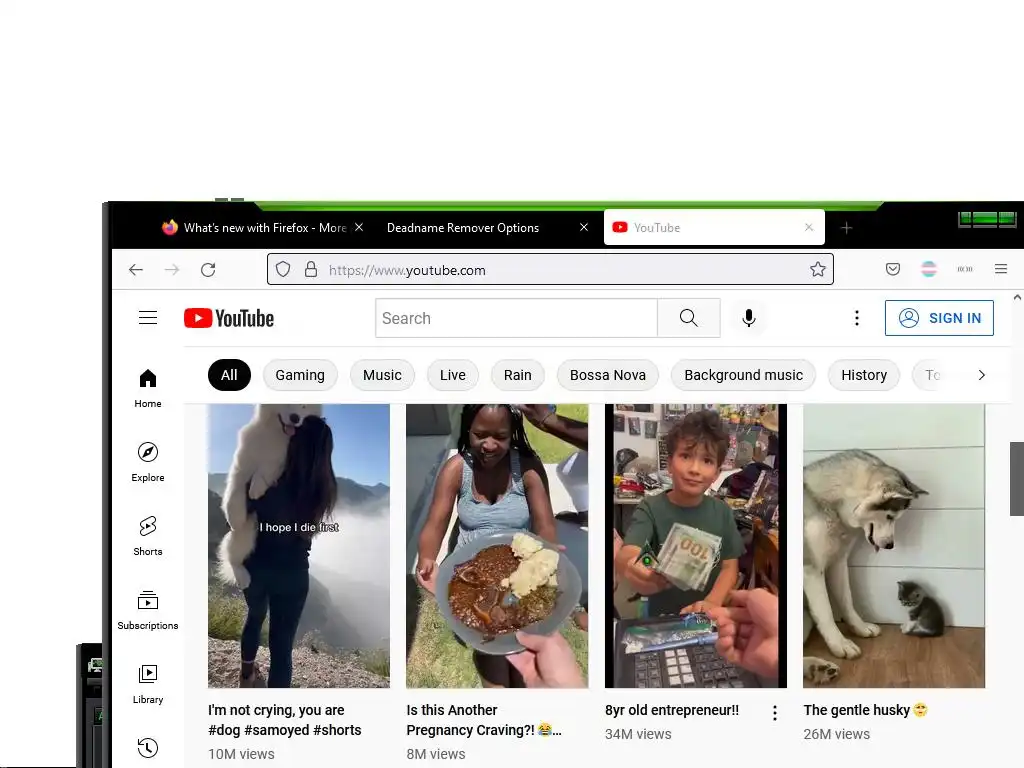Open the 8yr old entrepreneur thumbnail
The height and width of the screenshot is (768, 1024).
pyautogui.click(x=696, y=545)
